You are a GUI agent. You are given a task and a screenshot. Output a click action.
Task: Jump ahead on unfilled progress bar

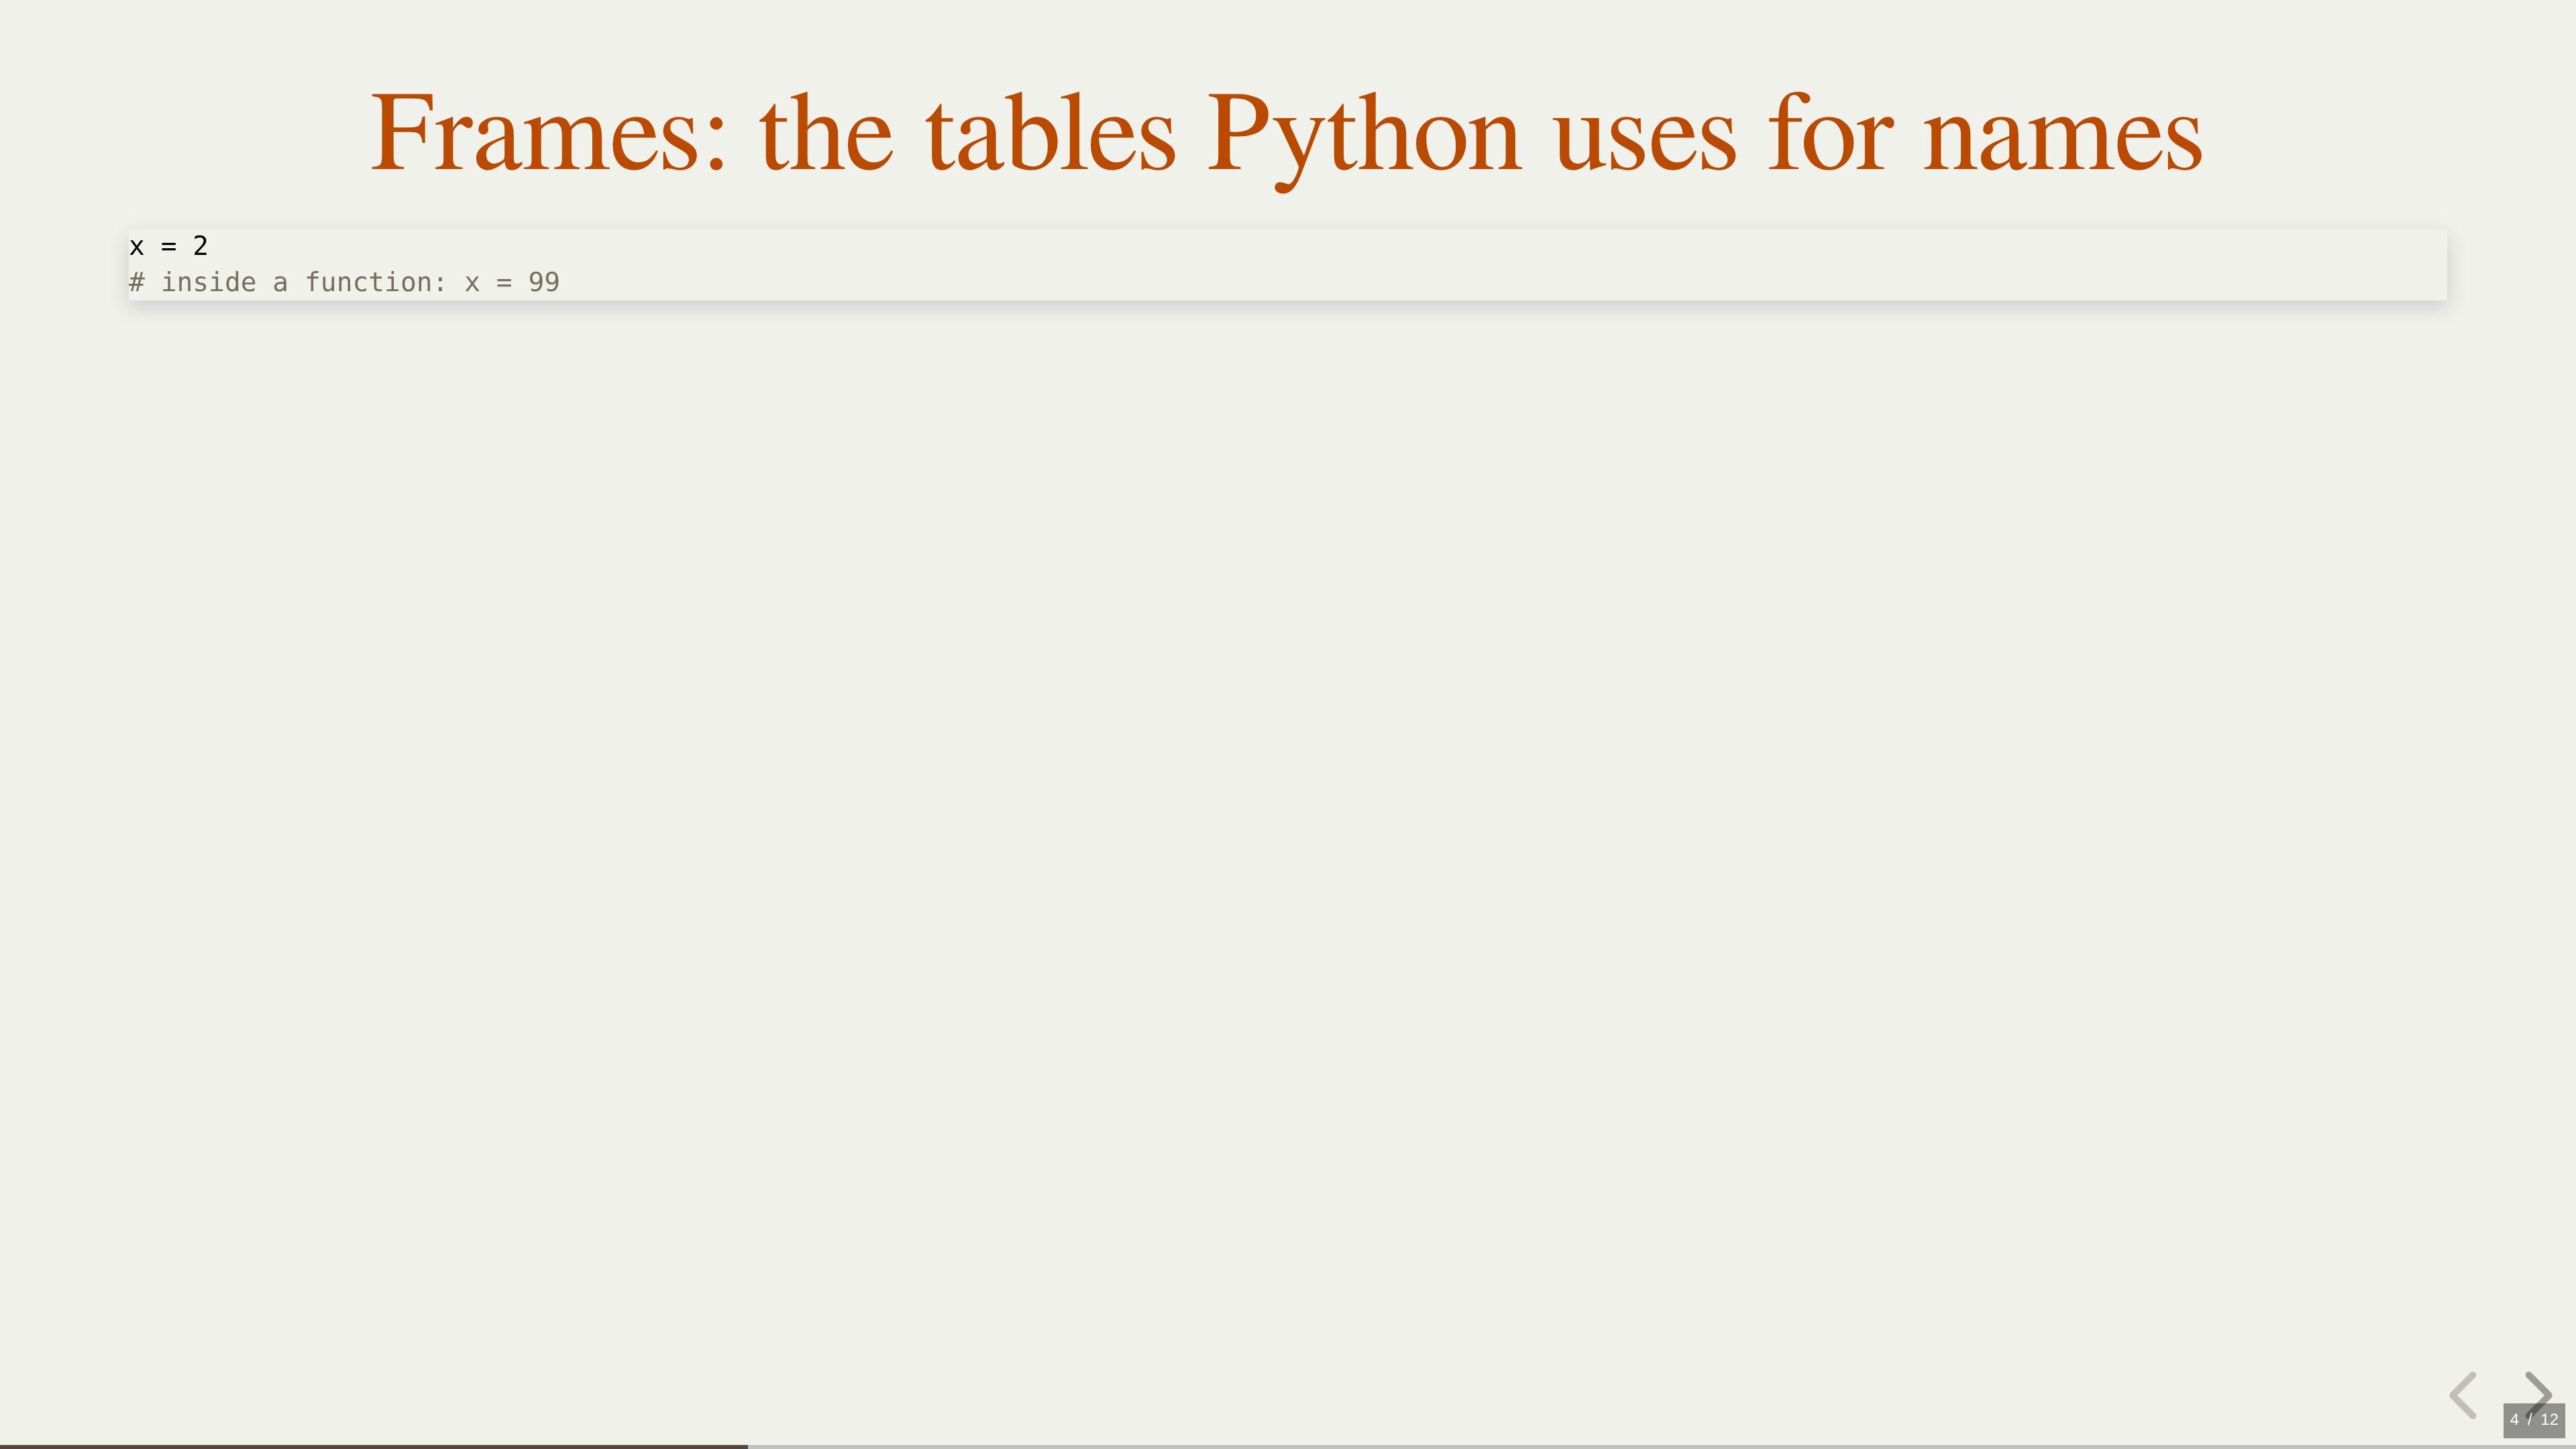(1660, 1445)
